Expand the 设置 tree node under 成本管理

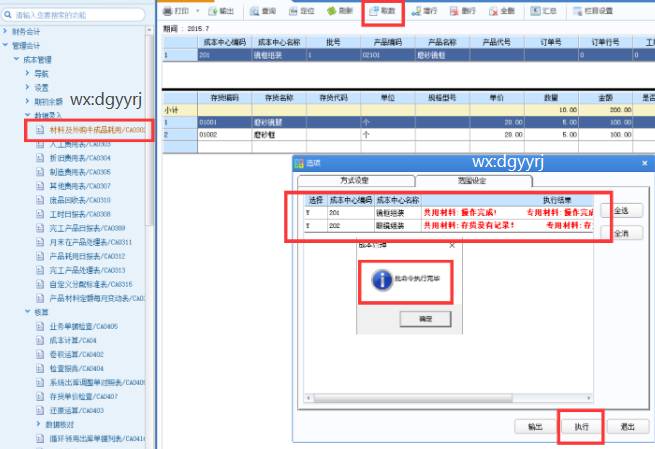tap(28, 87)
